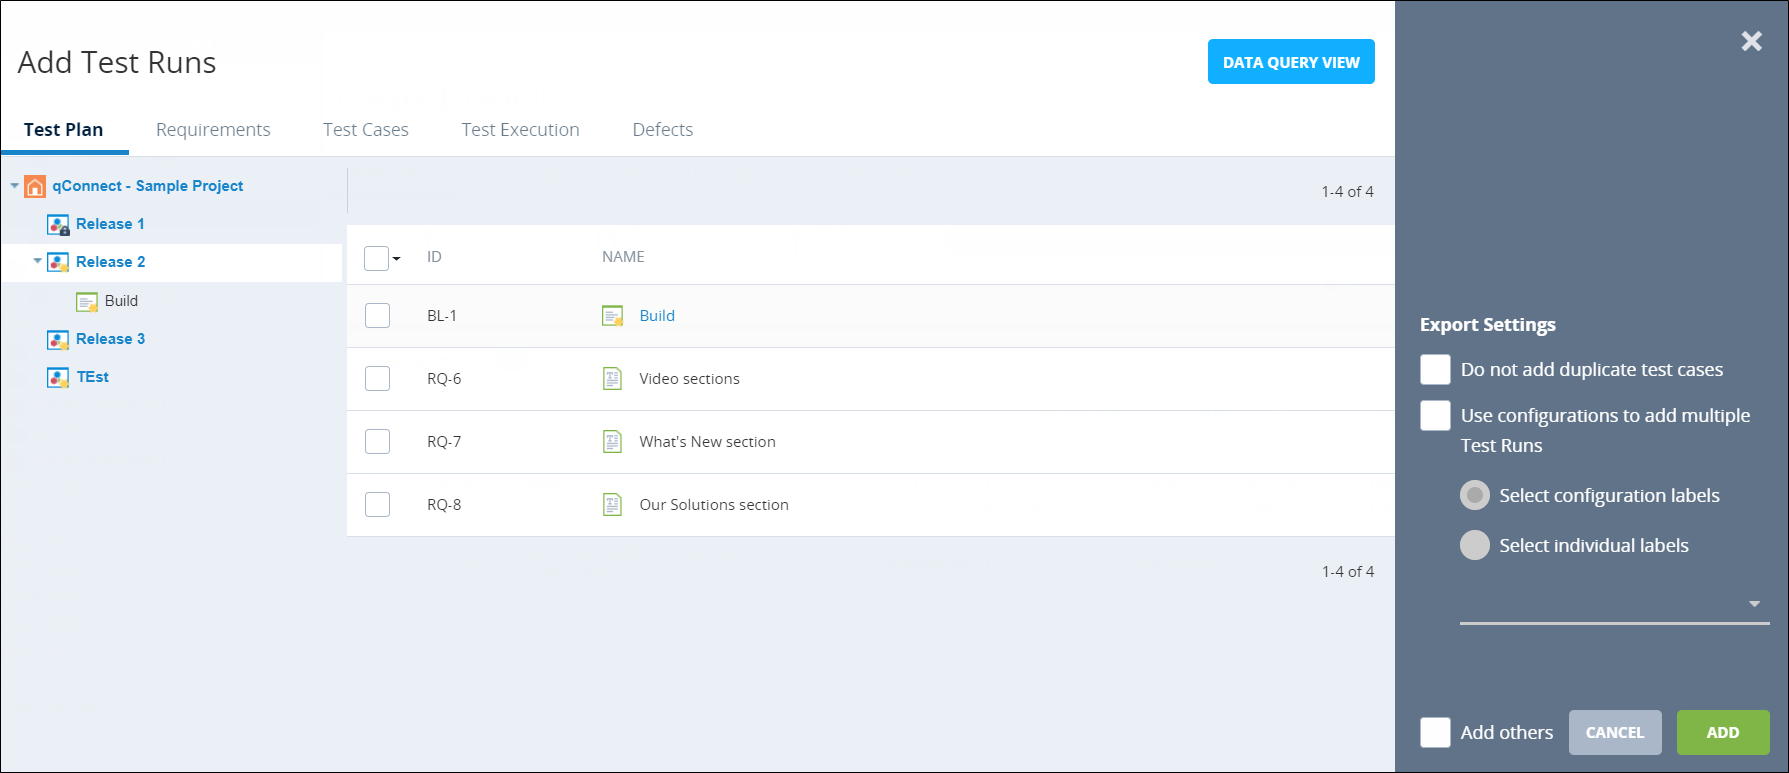Click the Release 1 icon in tree

(58, 225)
